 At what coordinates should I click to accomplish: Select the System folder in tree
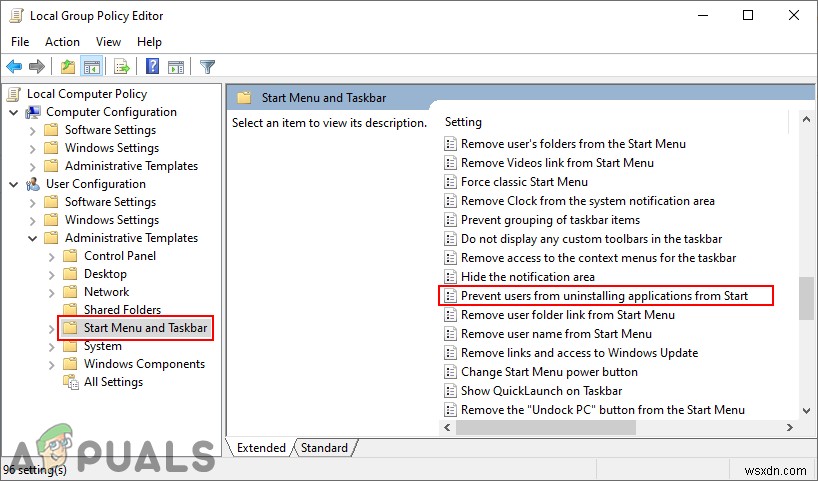[x=103, y=346]
